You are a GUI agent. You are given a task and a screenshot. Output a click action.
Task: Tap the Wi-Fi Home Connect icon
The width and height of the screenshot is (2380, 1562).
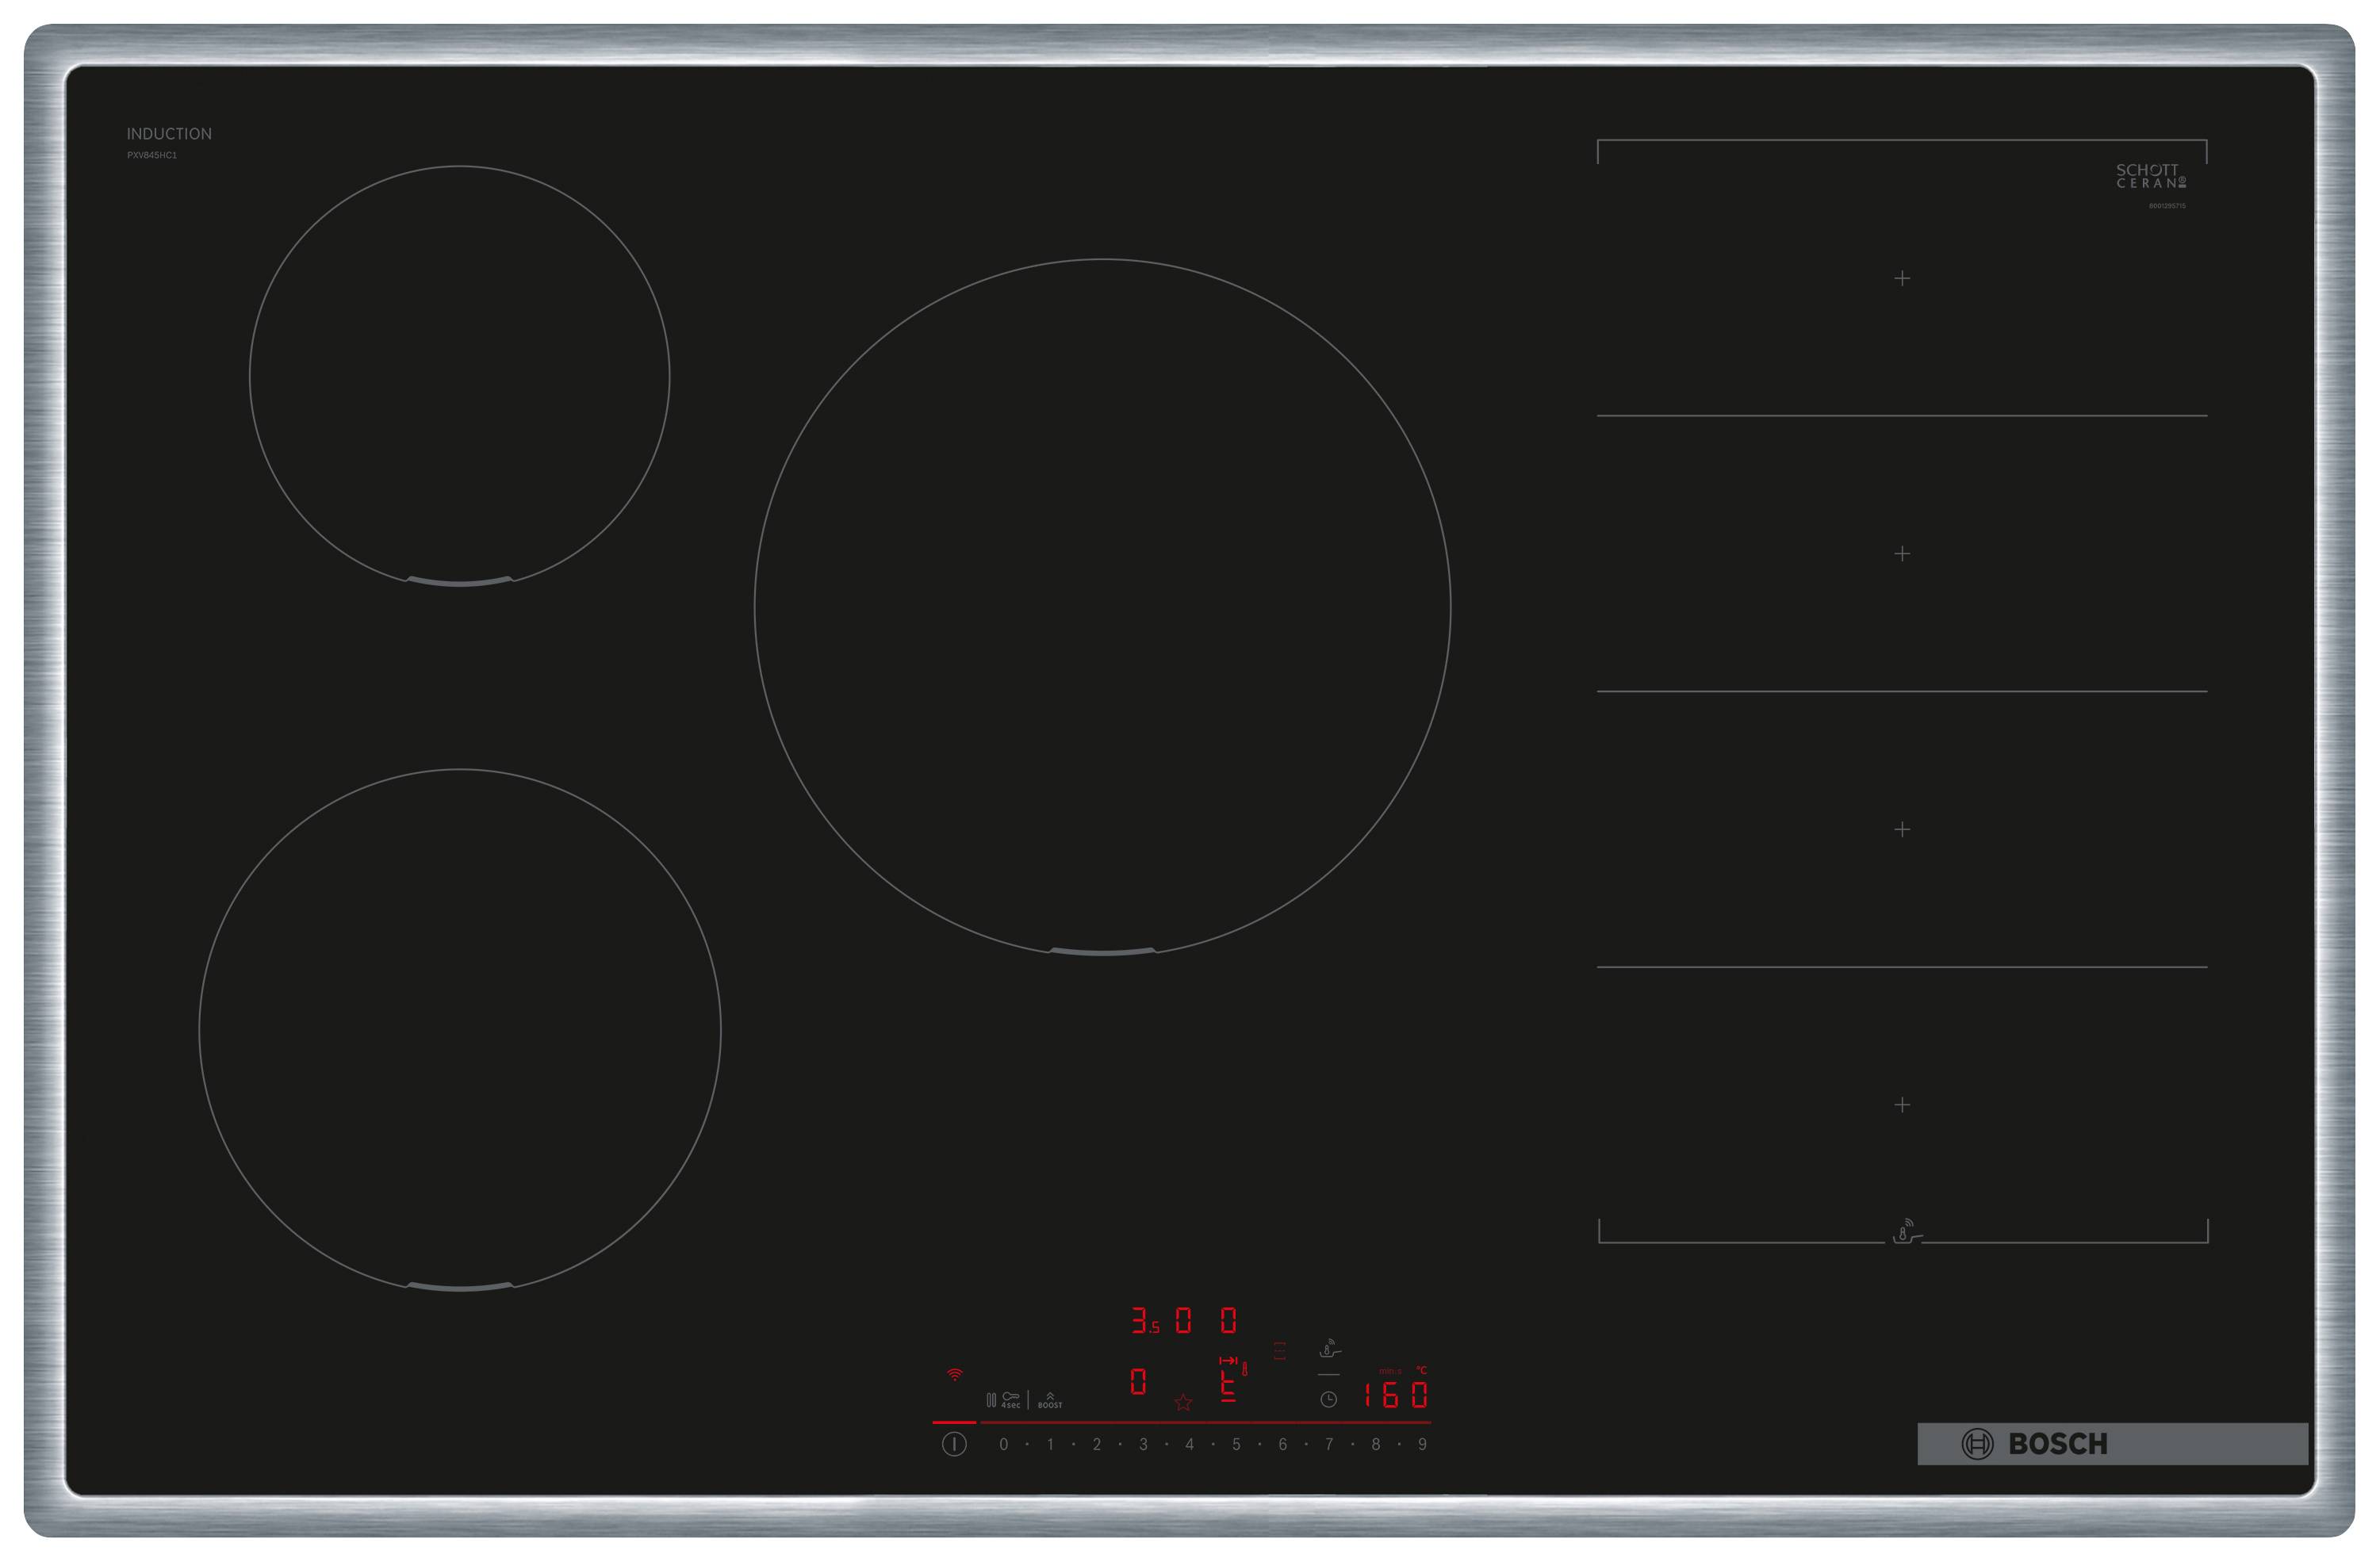point(954,1375)
